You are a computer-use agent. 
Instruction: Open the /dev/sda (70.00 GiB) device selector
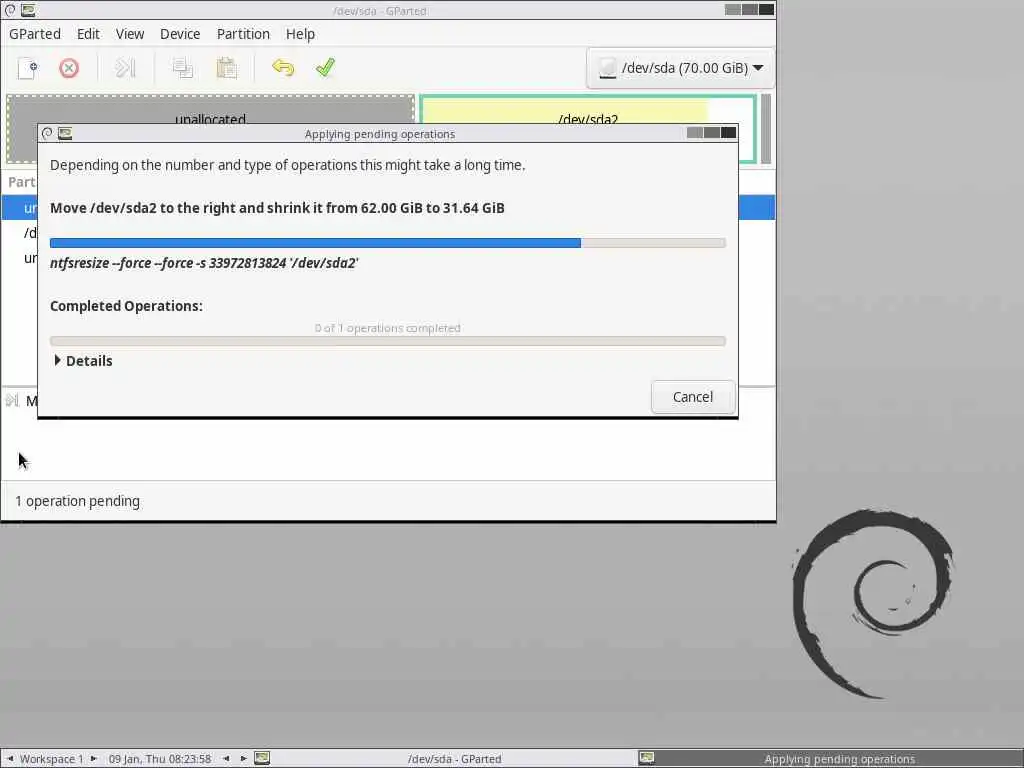tap(680, 68)
